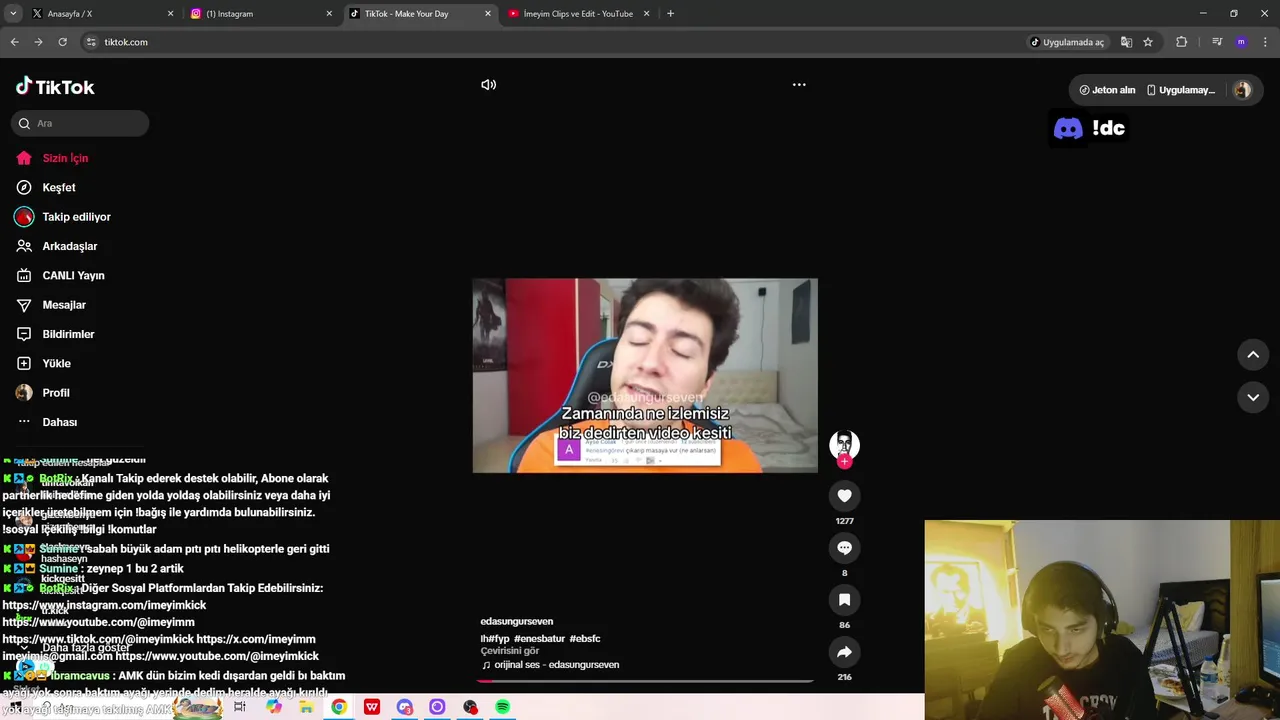Click the playing video to pause
The image size is (1280, 720).
click(645, 375)
